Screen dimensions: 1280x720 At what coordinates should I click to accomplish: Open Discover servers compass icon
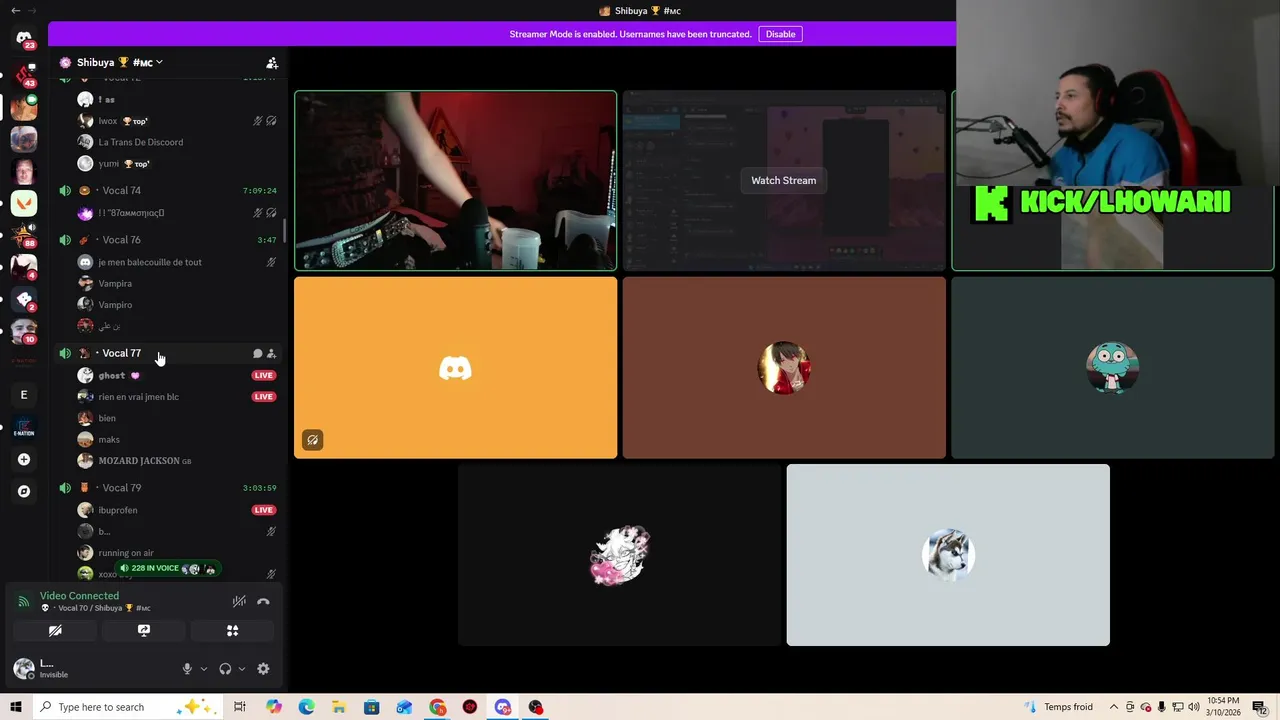tap(24, 492)
